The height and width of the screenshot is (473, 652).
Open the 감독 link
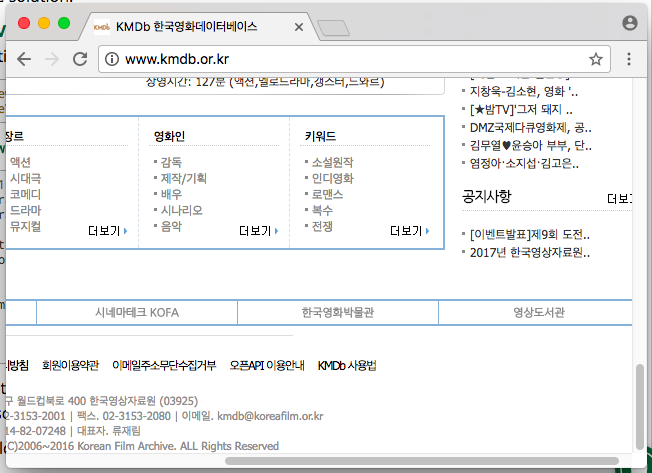(171, 162)
